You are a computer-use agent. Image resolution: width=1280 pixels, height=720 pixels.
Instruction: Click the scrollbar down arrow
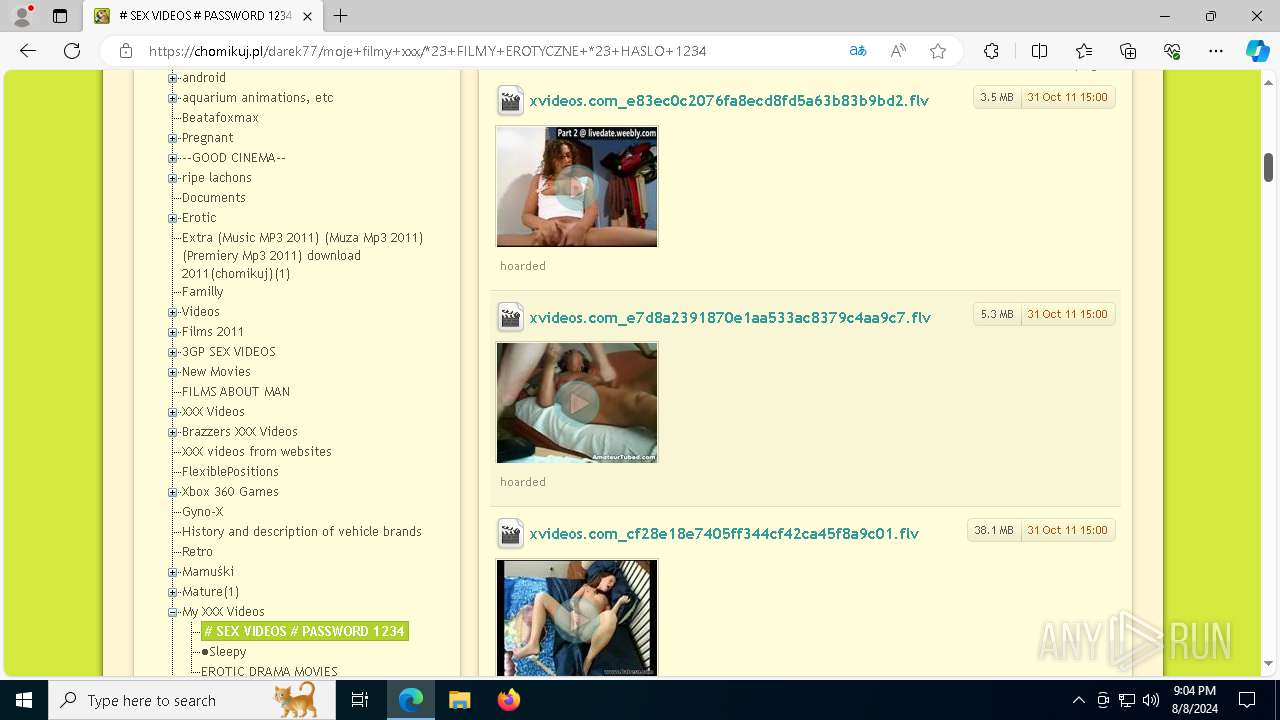(x=1269, y=663)
